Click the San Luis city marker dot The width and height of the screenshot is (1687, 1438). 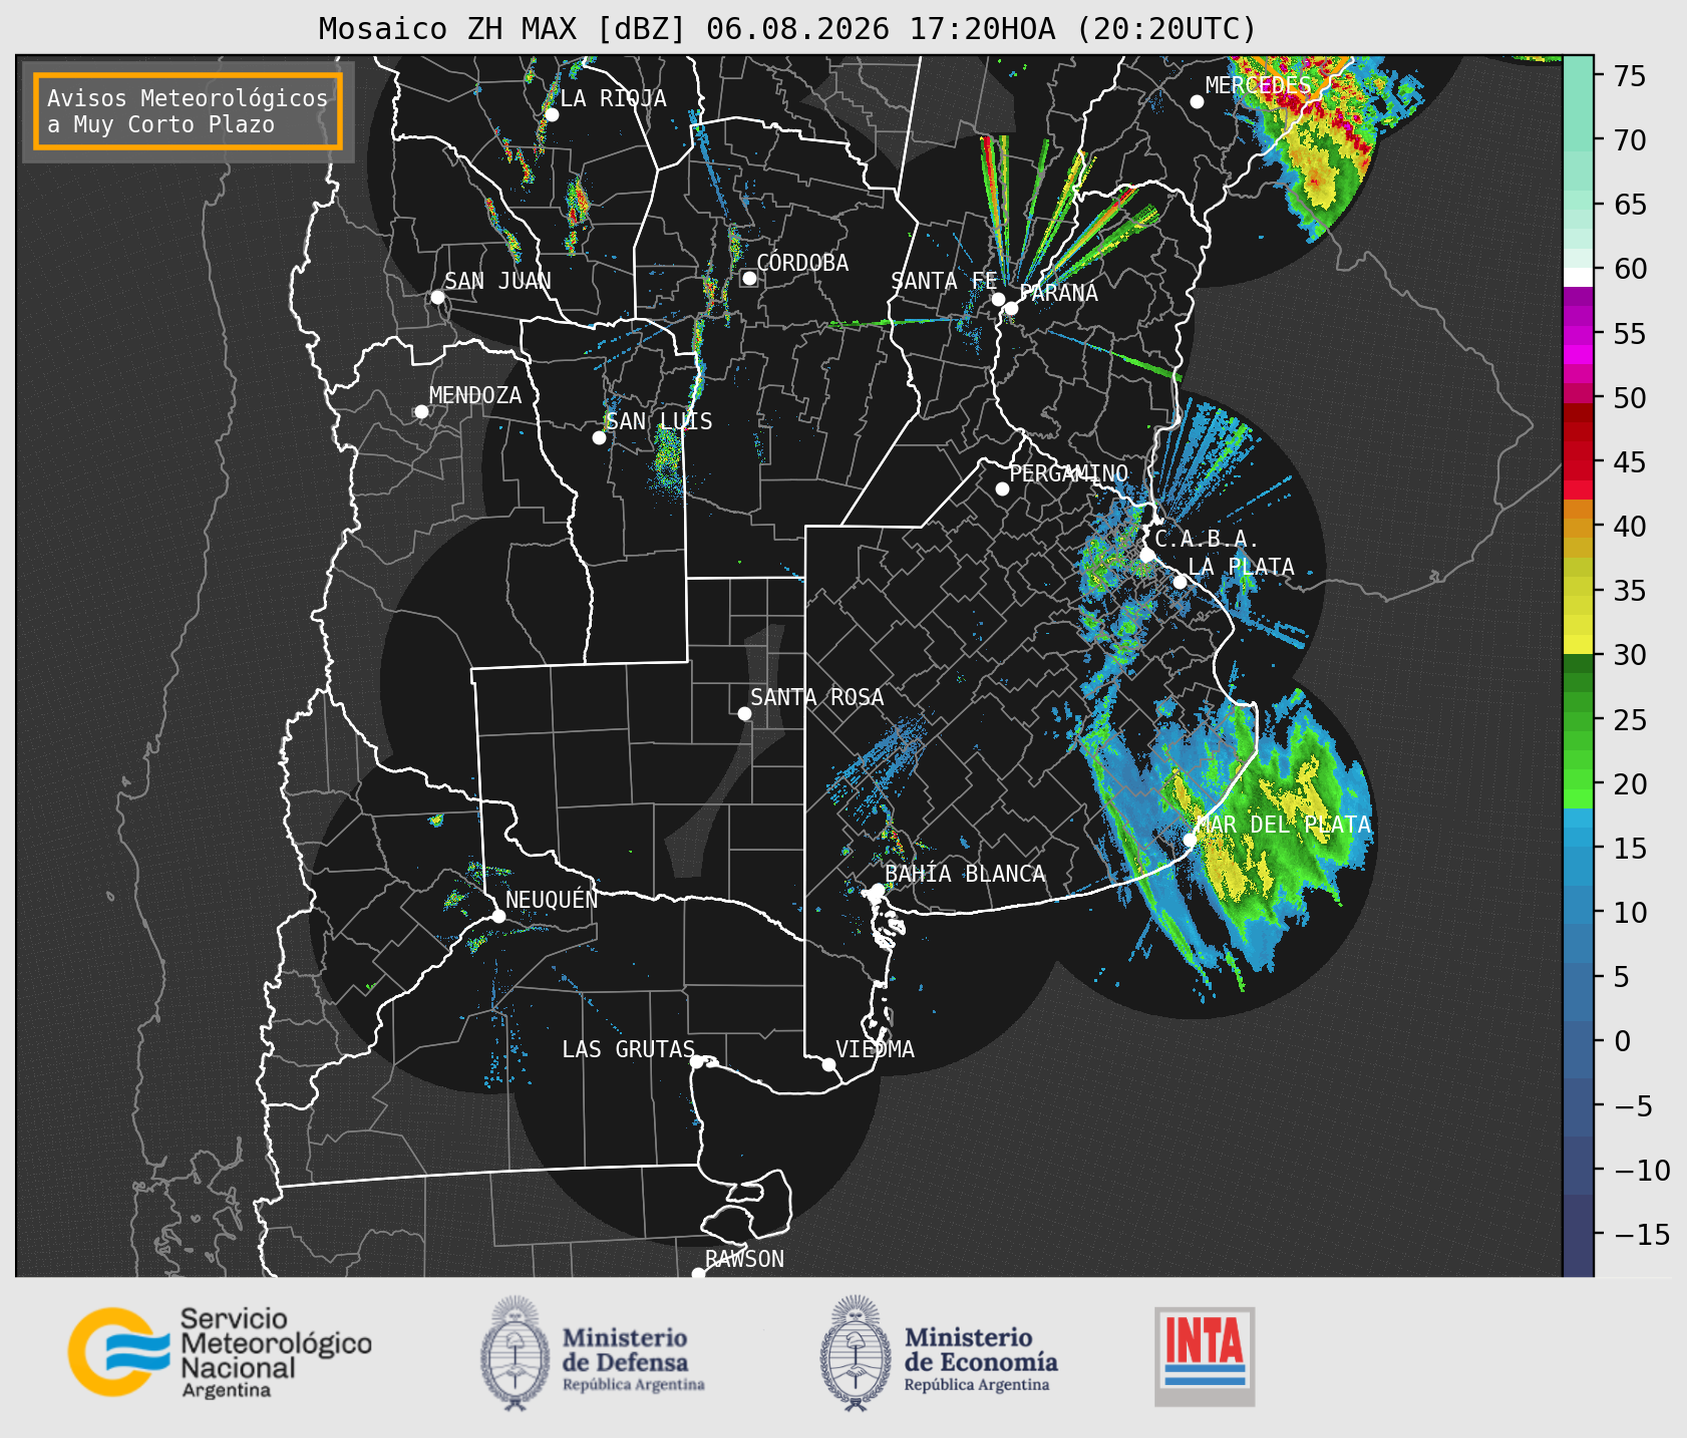click(599, 438)
